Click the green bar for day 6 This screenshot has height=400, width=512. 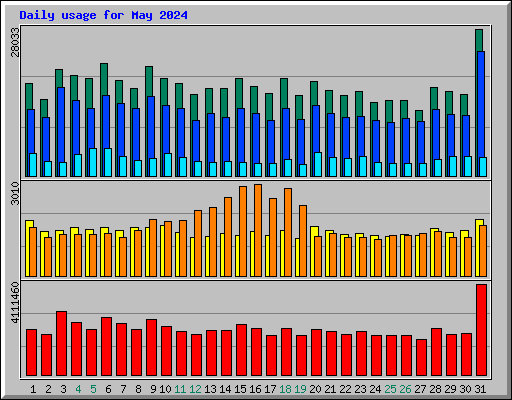[x=104, y=79]
